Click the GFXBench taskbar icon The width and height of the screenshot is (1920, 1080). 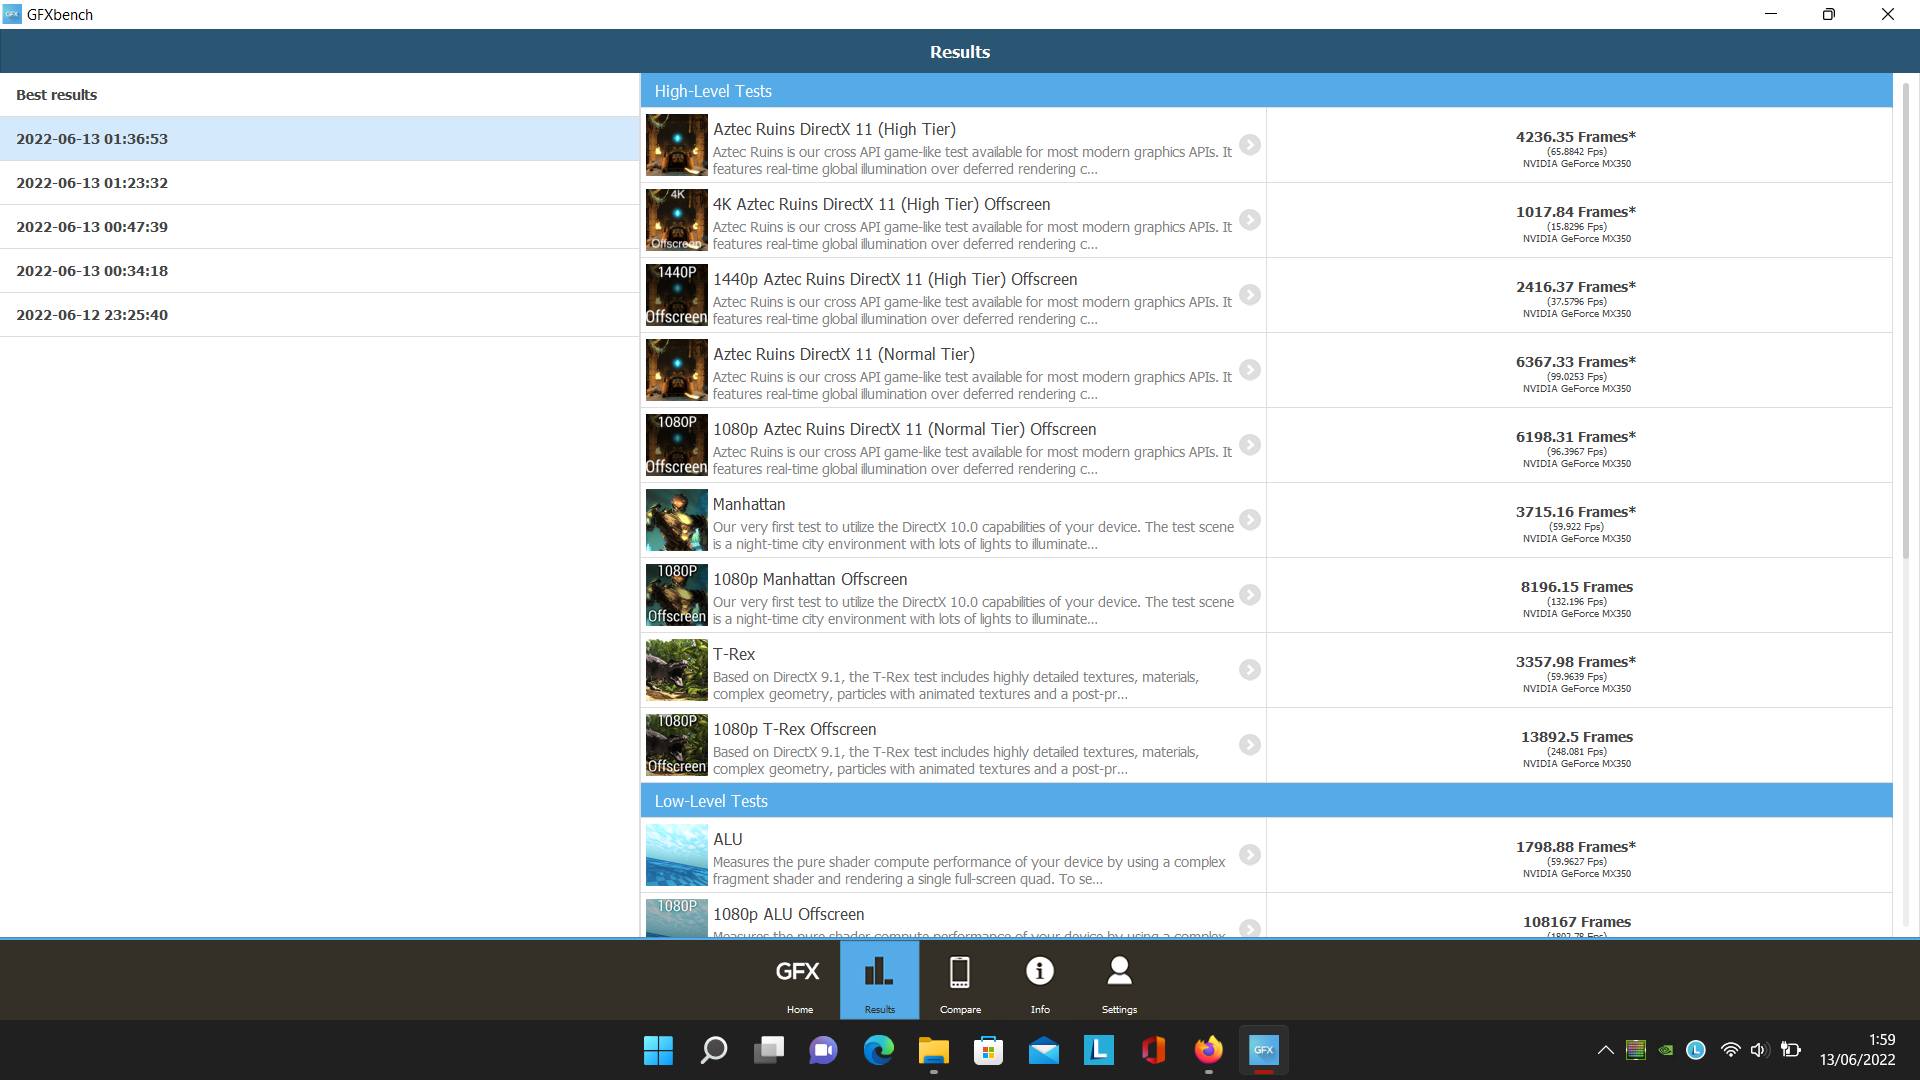click(1263, 1050)
